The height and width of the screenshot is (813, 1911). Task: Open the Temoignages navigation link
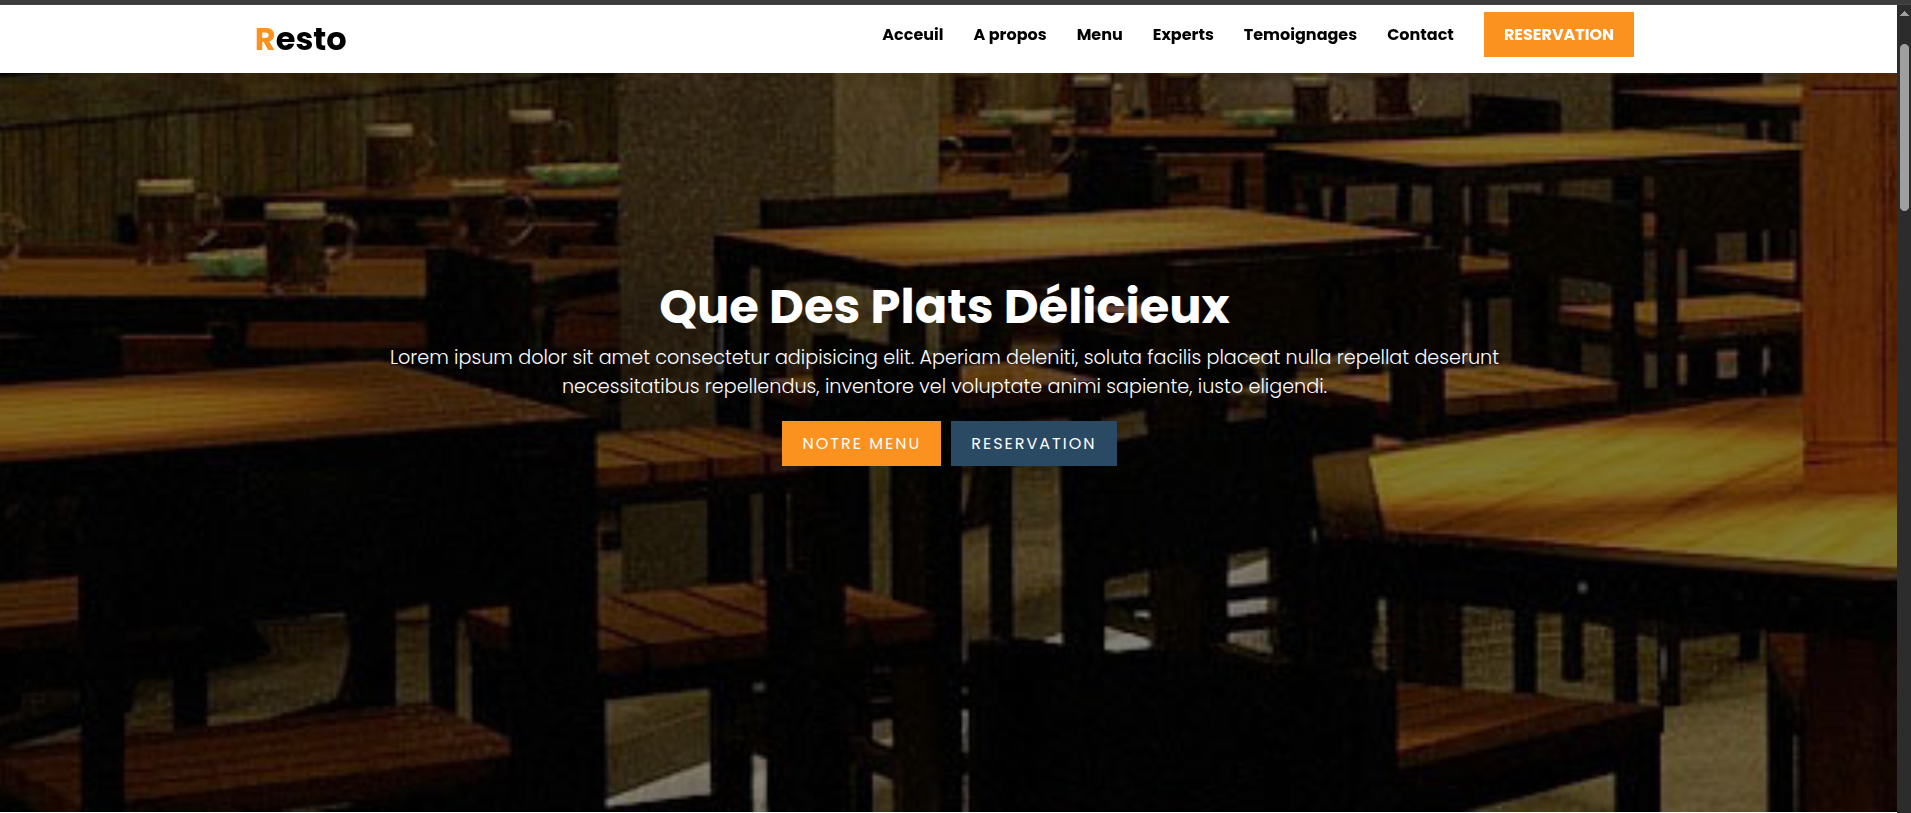(1300, 35)
